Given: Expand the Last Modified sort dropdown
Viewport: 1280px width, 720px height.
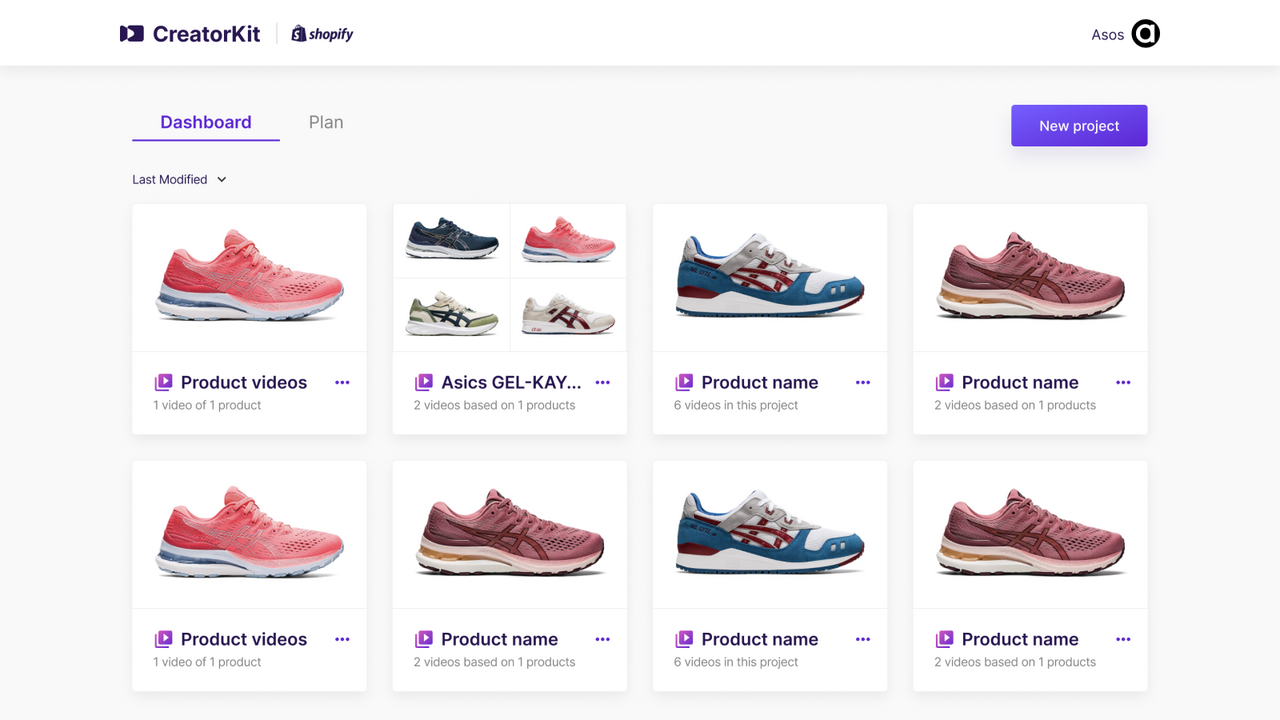Looking at the screenshot, I should [180, 179].
